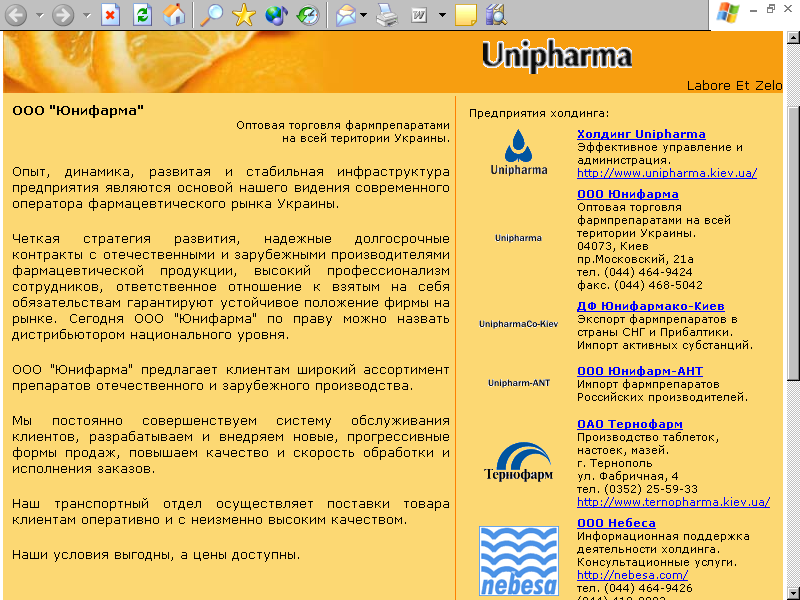Open the Back history dropdown arrow
Image resolution: width=800 pixels, height=600 pixels.
click(x=40, y=15)
